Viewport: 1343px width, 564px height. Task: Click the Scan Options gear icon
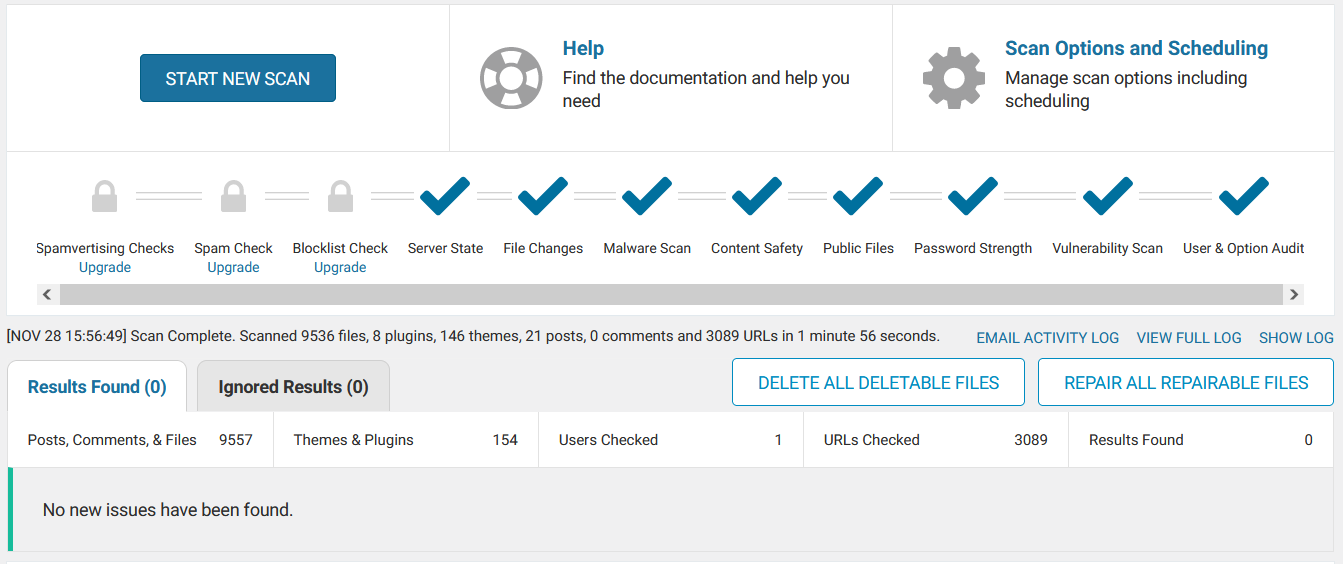tap(954, 78)
